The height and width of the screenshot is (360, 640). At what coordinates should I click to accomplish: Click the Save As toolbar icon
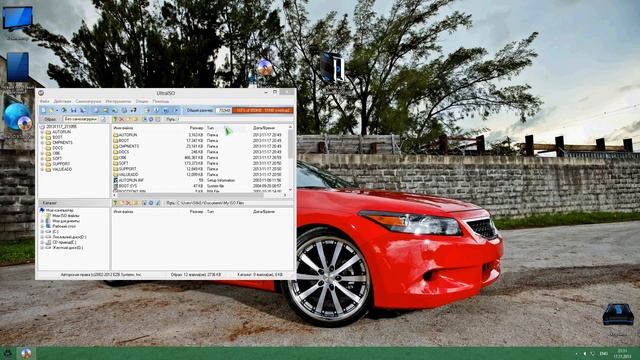pyautogui.click(x=83, y=110)
